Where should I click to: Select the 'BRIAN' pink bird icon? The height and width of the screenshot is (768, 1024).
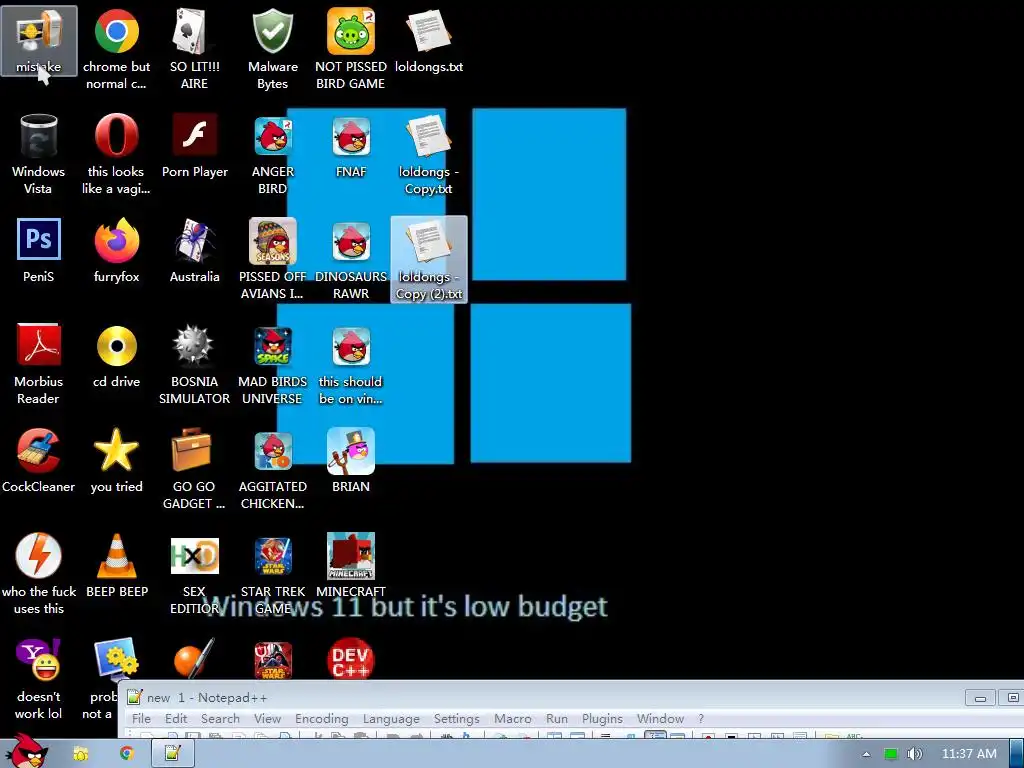(x=351, y=460)
